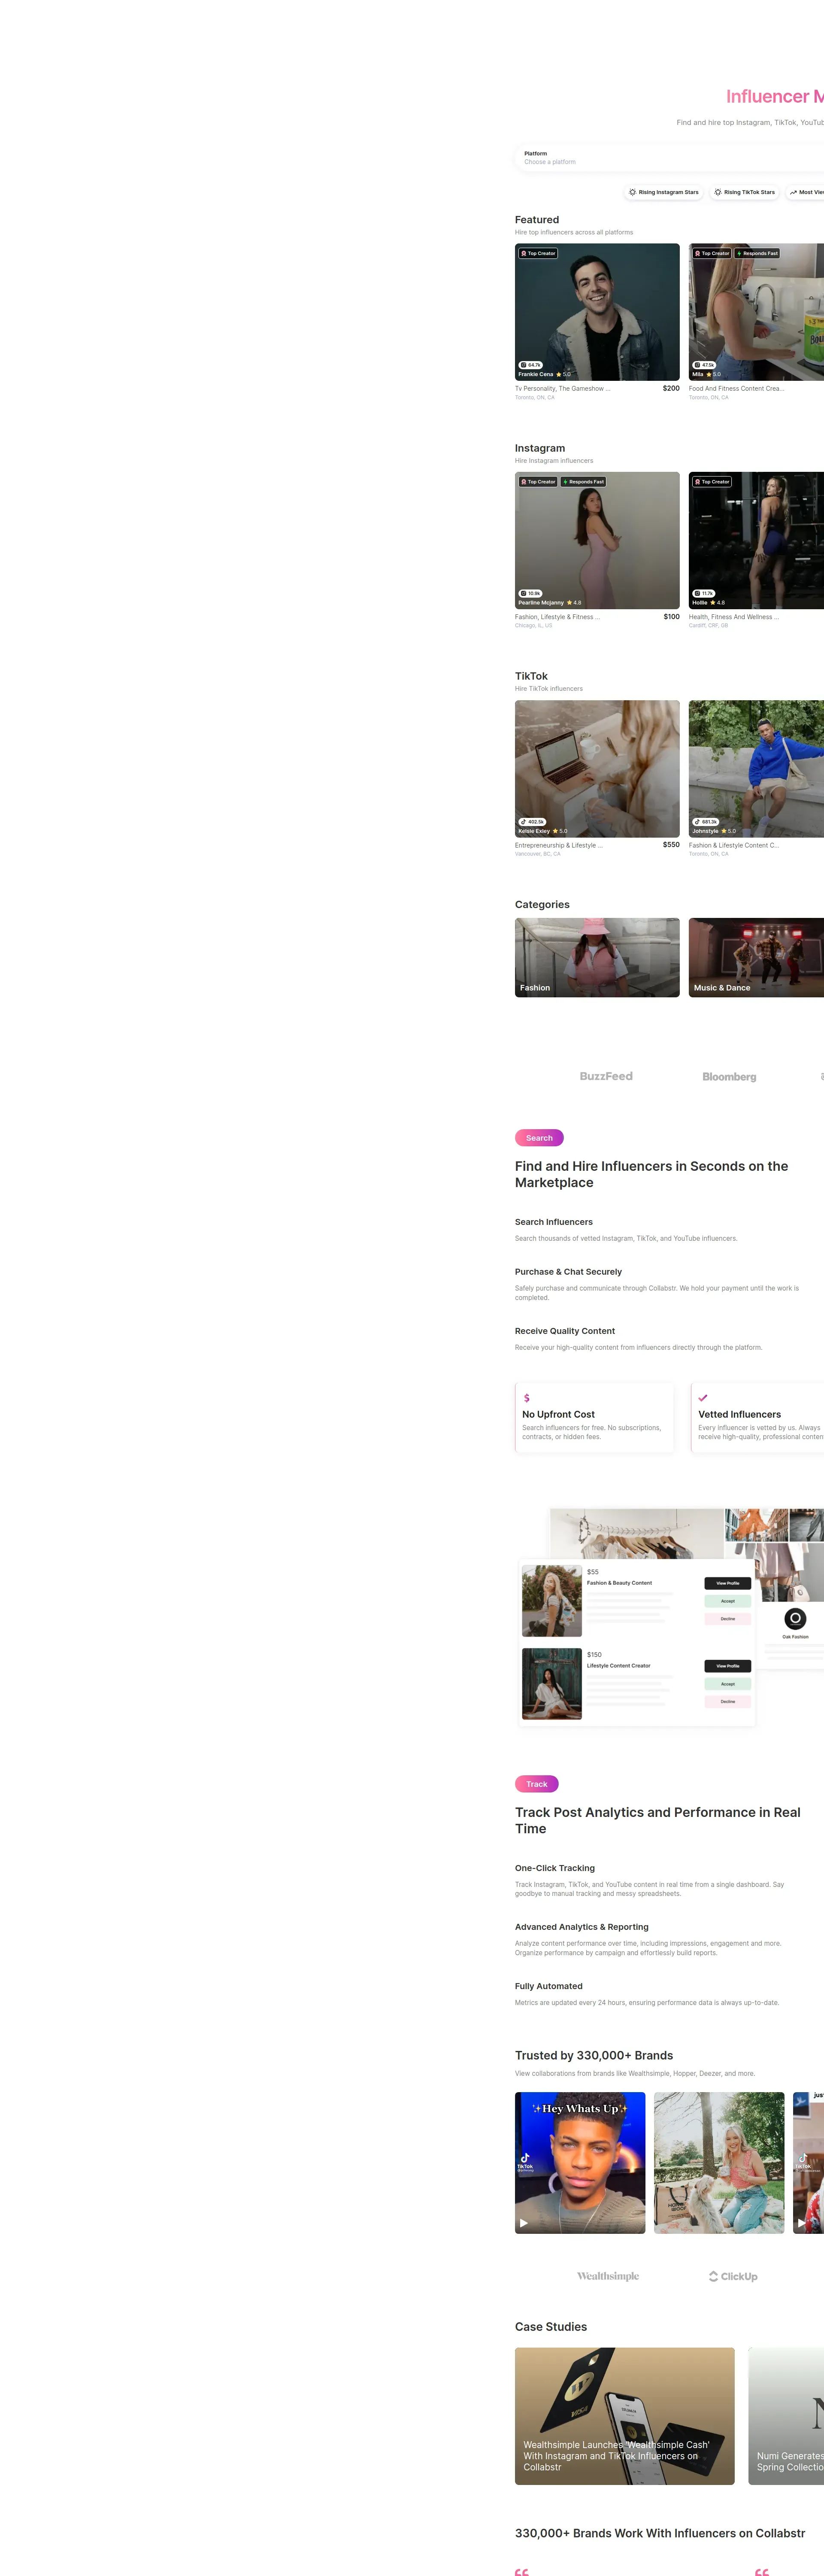Click the pink Search pill label
Screen dimensions: 824x2576
click(539, 1138)
